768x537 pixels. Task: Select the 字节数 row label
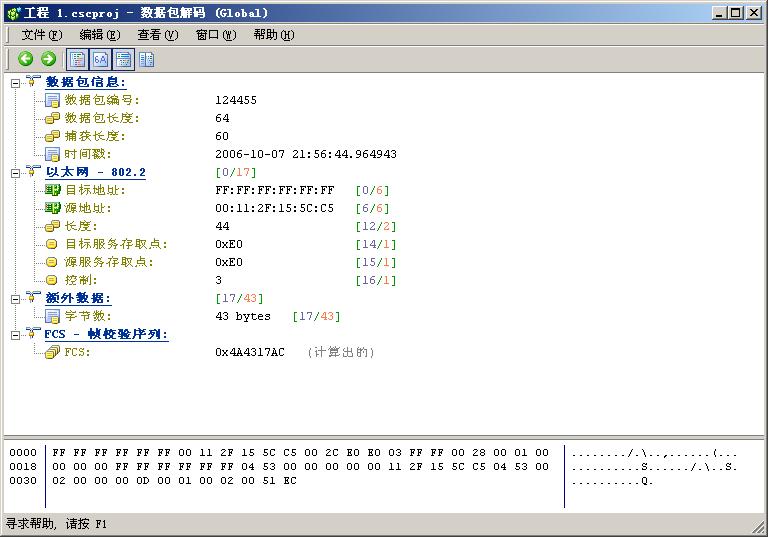[88, 316]
